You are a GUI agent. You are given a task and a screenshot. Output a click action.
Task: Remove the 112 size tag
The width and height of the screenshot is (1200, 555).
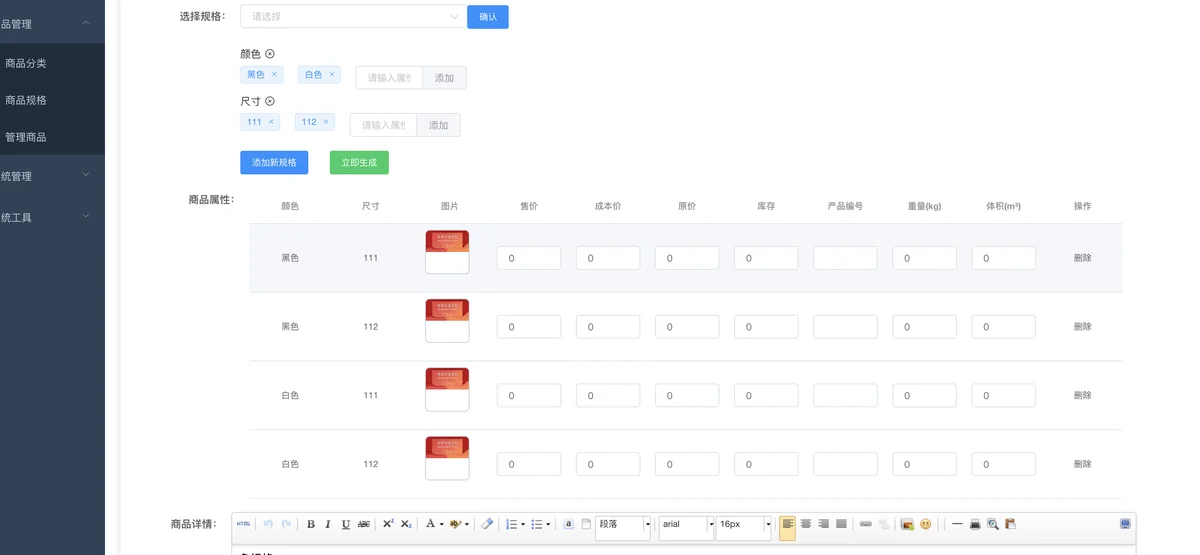point(326,122)
